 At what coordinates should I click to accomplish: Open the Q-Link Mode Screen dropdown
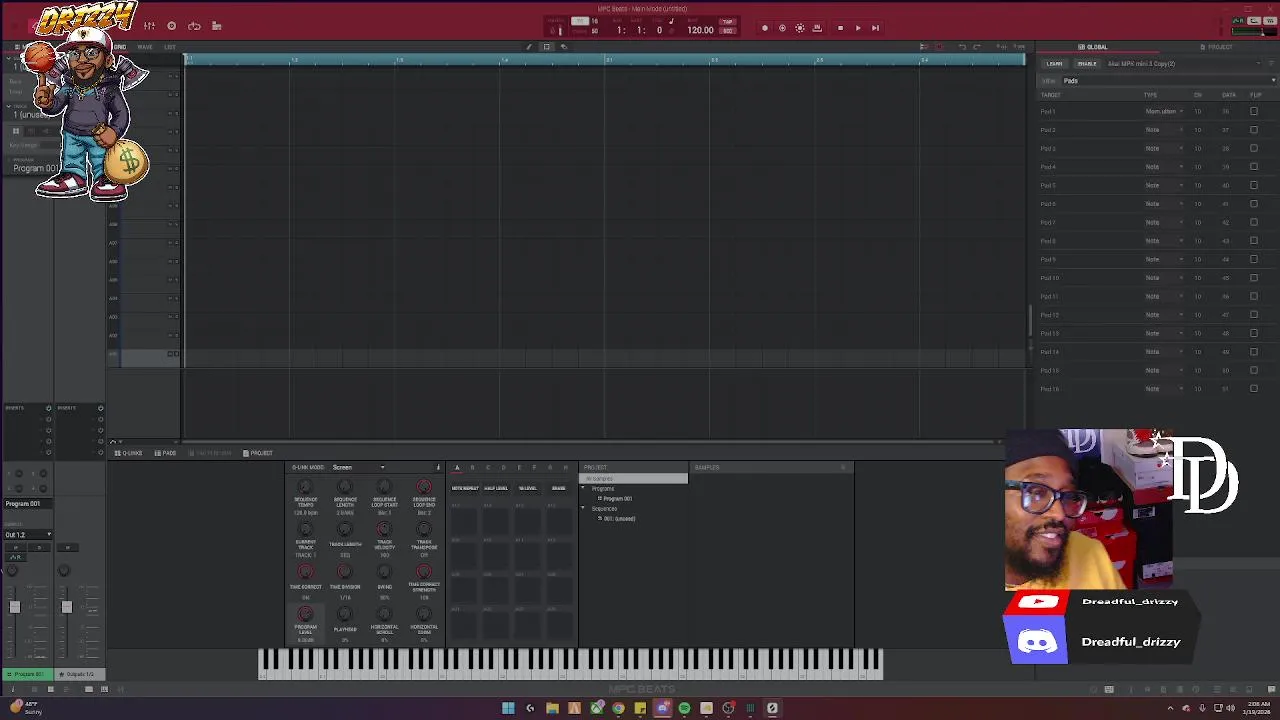(358, 468)
